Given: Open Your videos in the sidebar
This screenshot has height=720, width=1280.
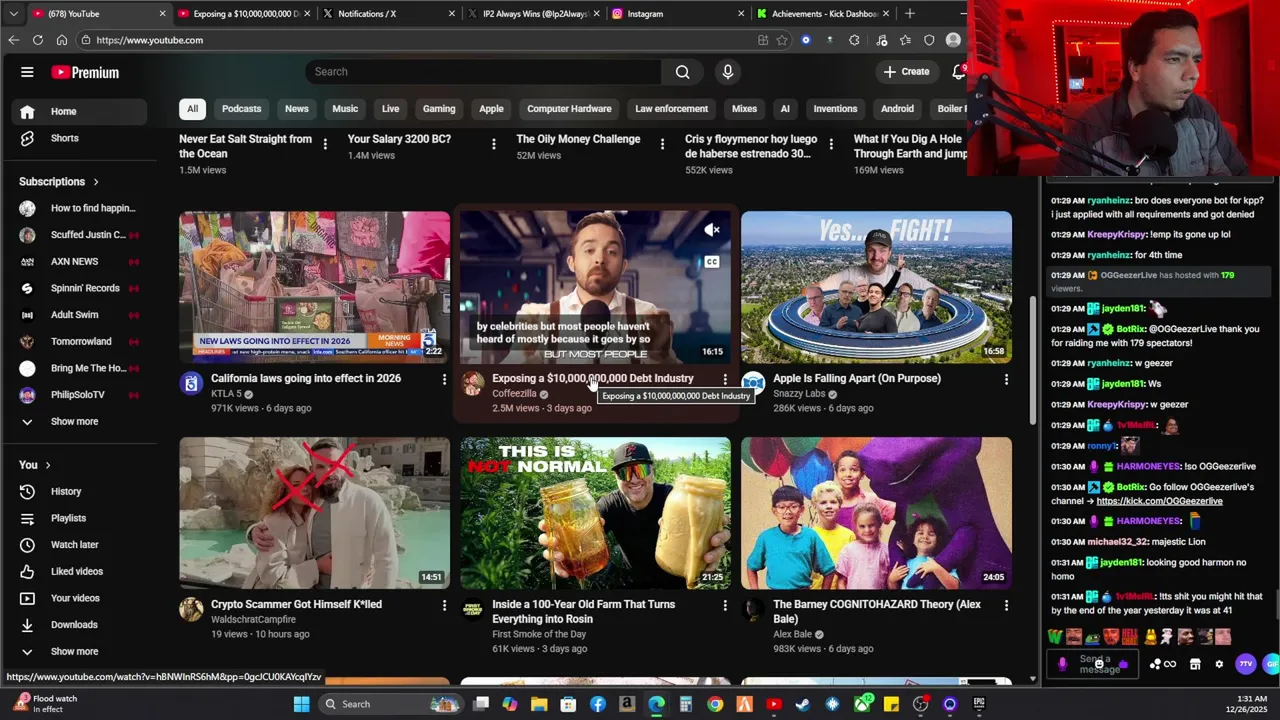Looking at the screenshot, I should pyautogui.click(x=80, y=598).
